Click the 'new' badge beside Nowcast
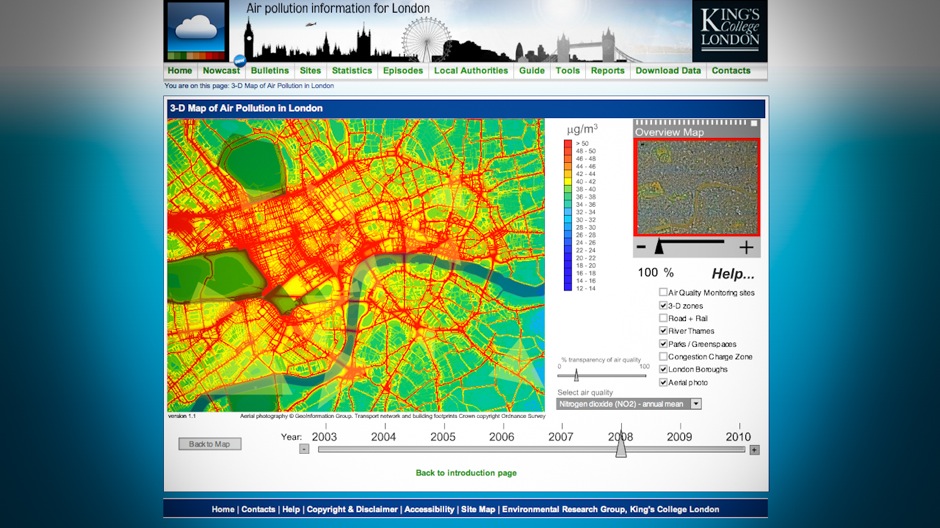The height and width of the screenshot is (528, 940). (240, 61)
